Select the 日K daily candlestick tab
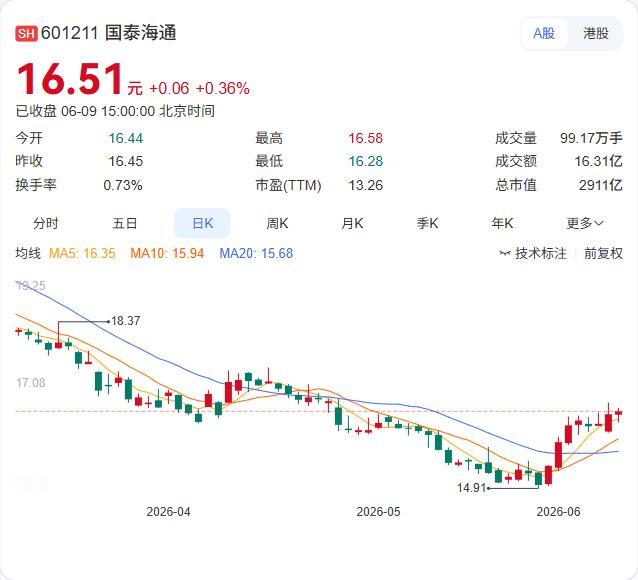Image resolution: width=638 pixels, height=580 pixels. (202, 223)
